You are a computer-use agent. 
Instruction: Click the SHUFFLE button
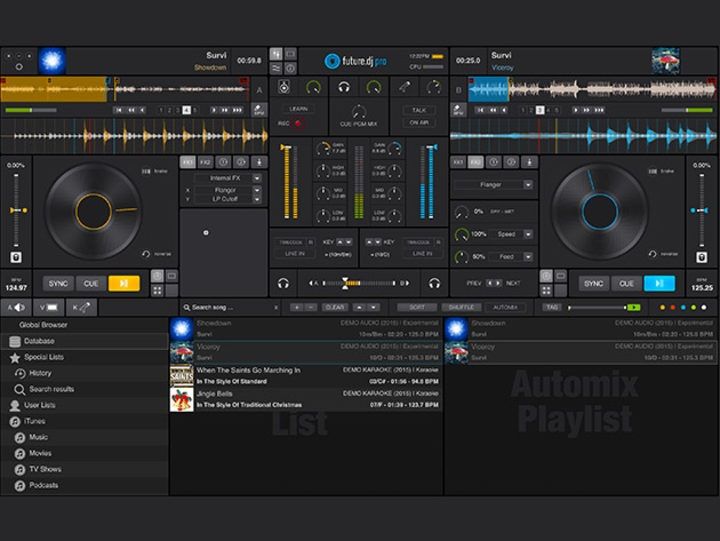(x=461, y=307)
